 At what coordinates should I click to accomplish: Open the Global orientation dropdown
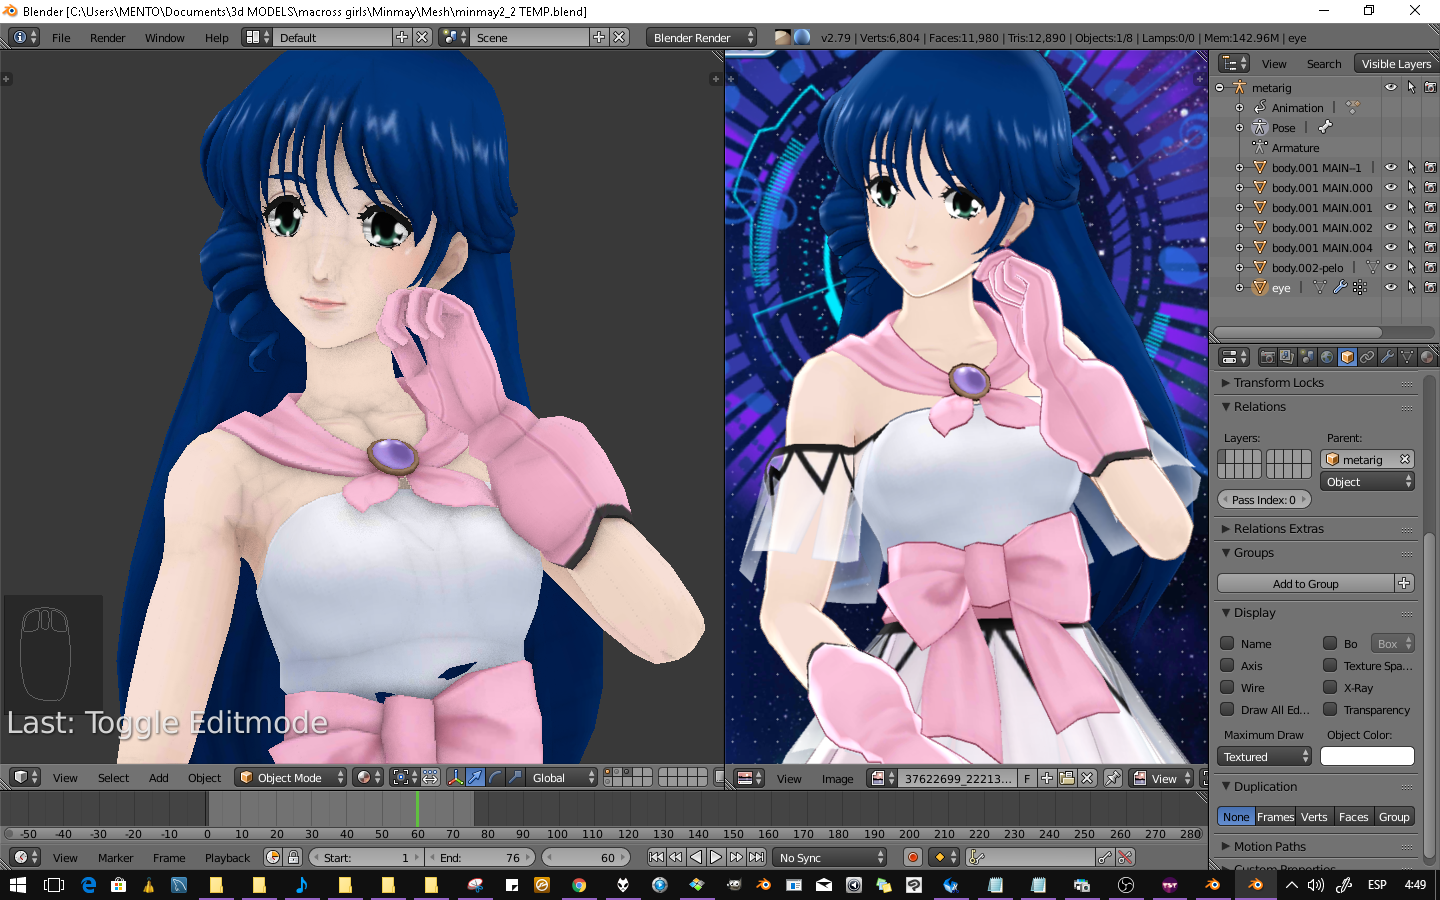coord(563,777)
